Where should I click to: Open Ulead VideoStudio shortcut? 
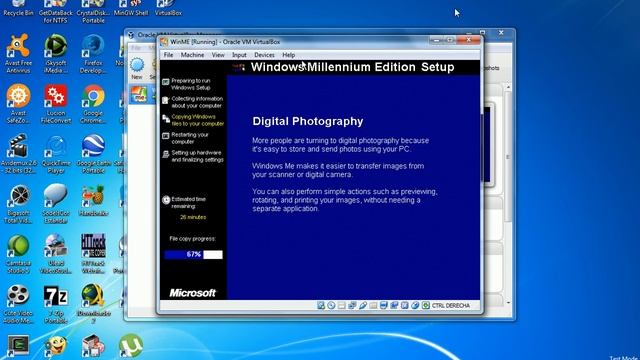pyautogui.click(x=56, y=254)
